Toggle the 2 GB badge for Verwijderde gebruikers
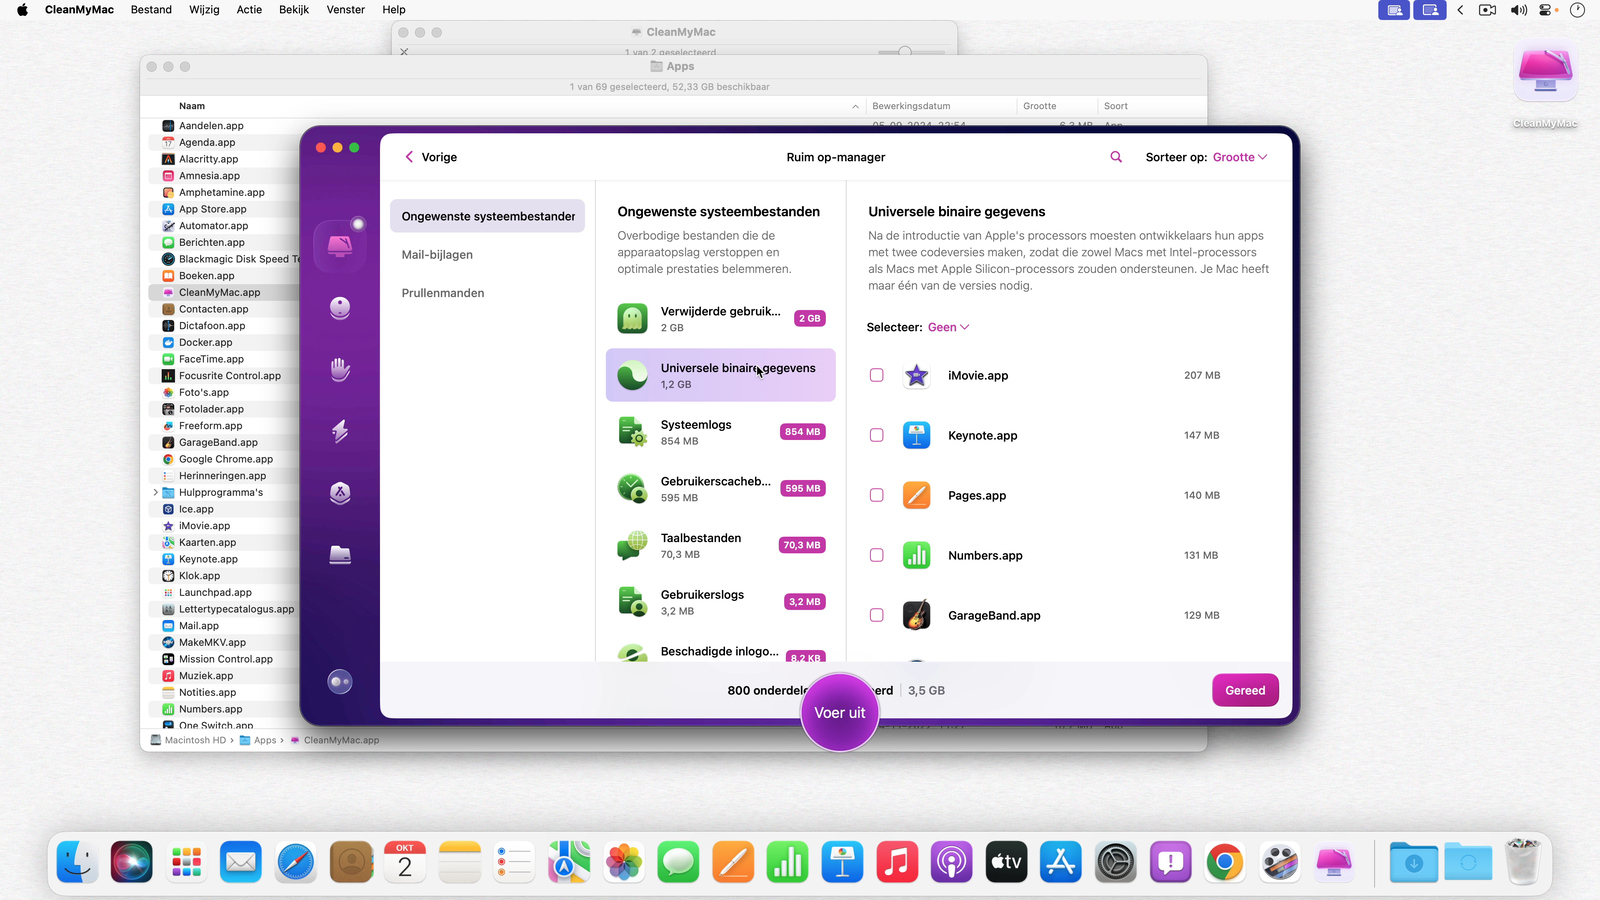The width and height of the screenshot is (1600, 900). (810, 319)
